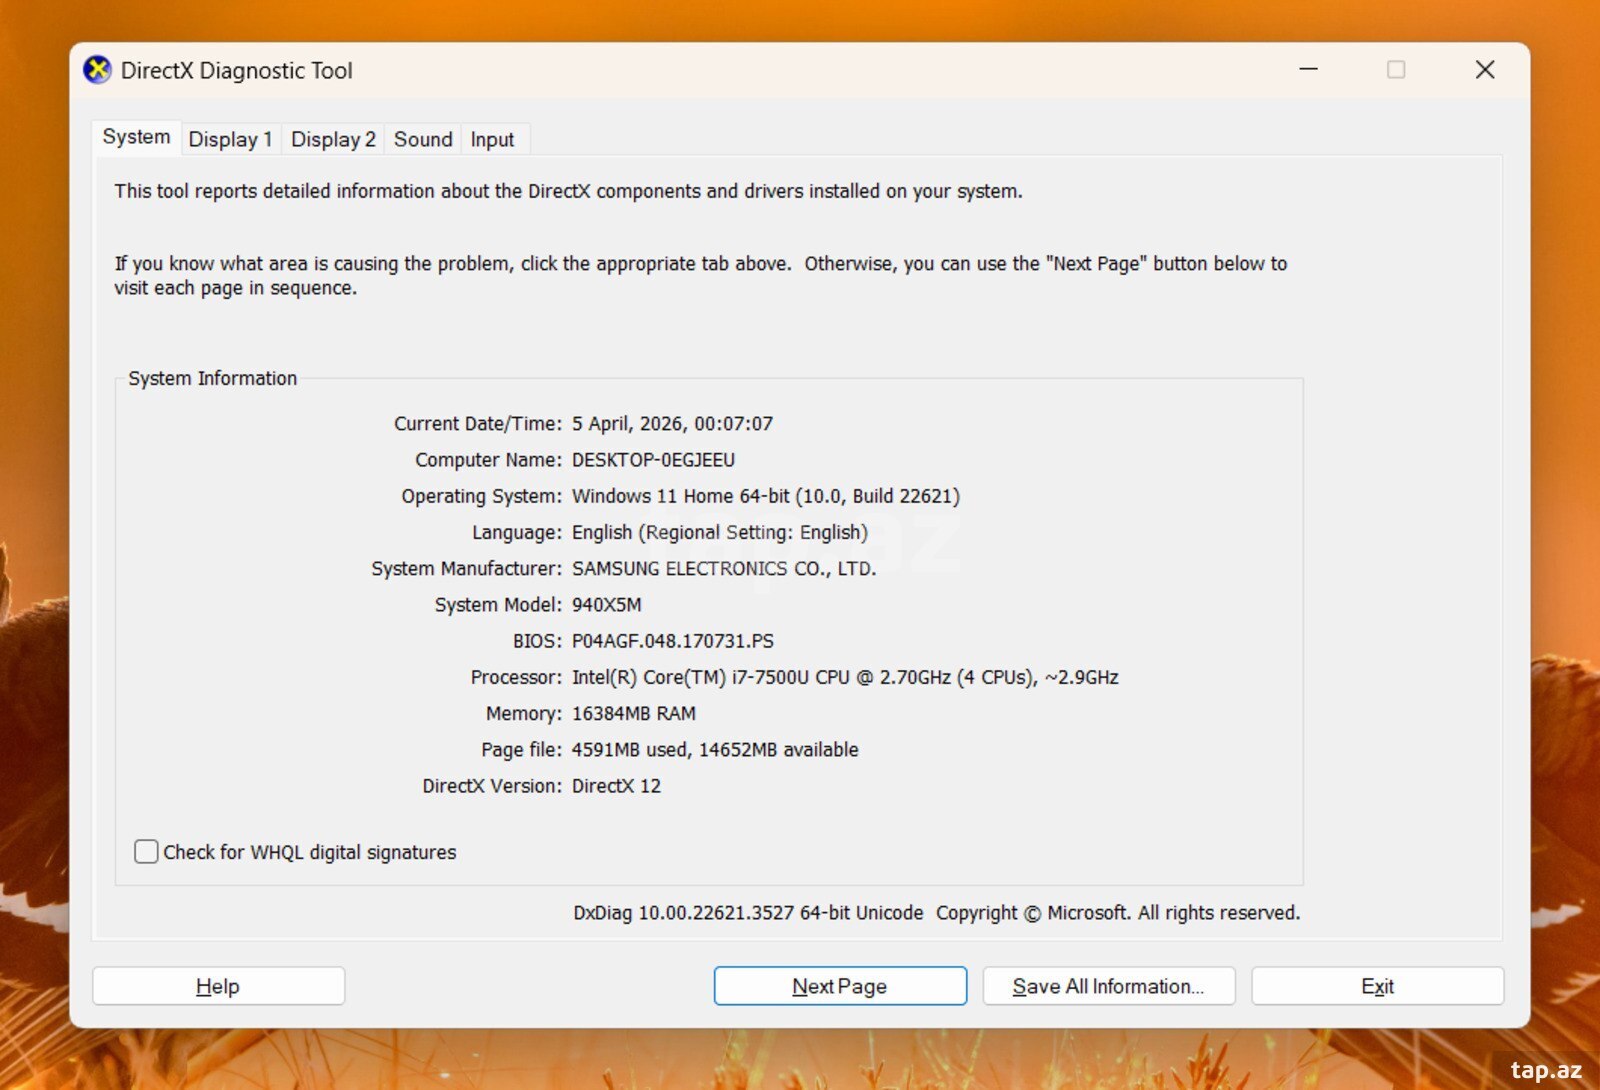Click the grayed maximize window button
The height and width of the screenshot is (1090, 1600).
[1396, 70]
